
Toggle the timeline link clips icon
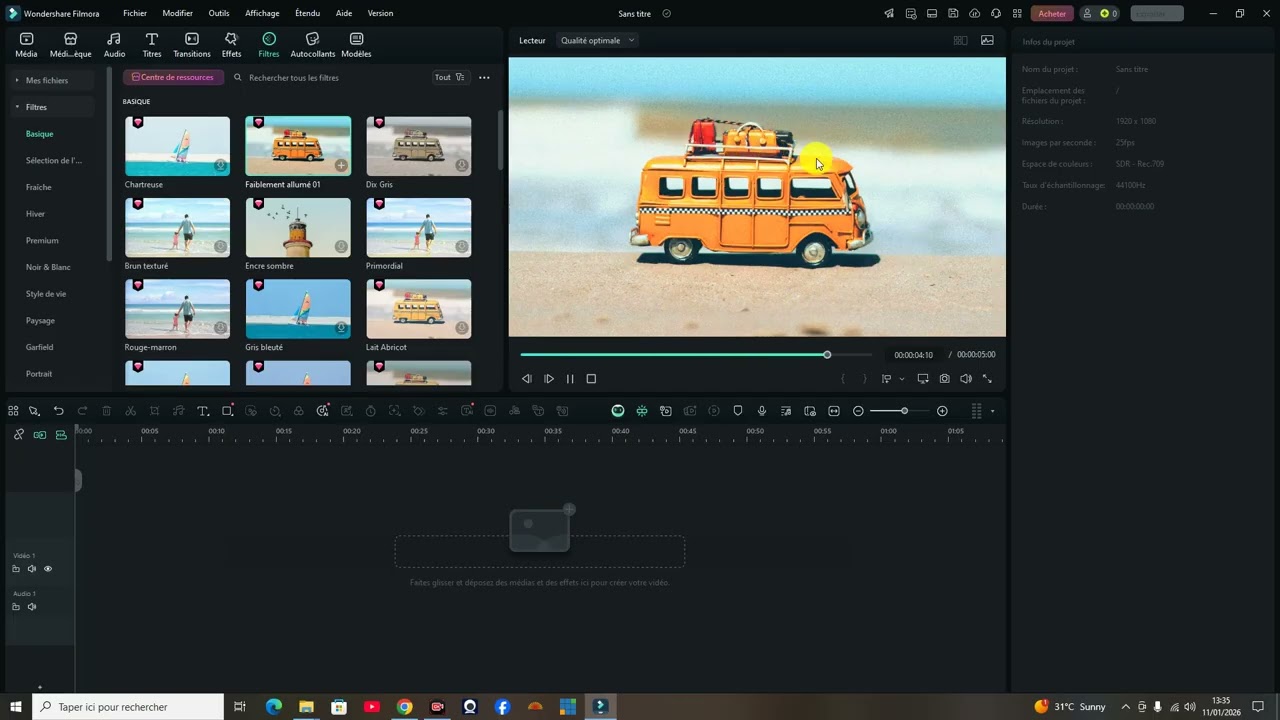[x=18, y=434]
